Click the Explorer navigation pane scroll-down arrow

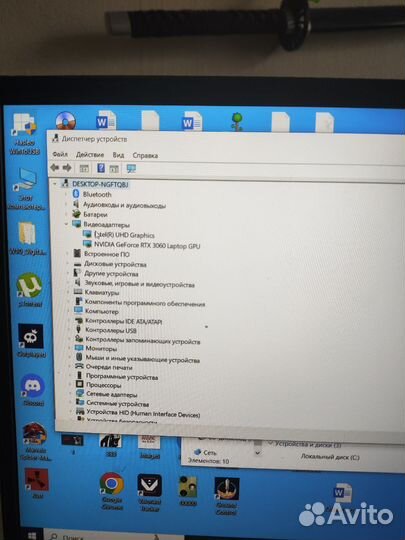click(257, 453)
